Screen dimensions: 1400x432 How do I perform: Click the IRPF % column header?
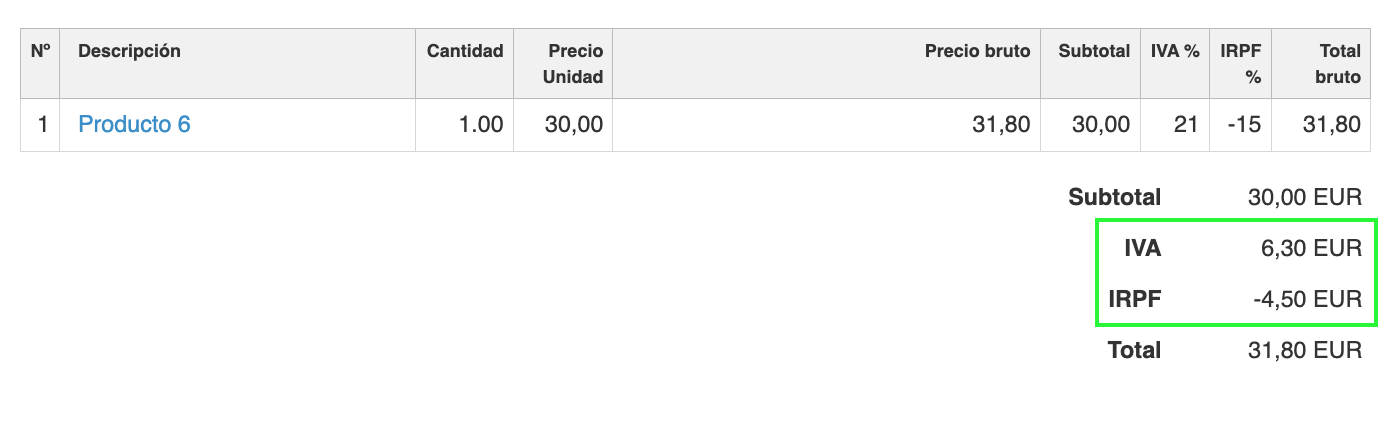(1240, 64)
